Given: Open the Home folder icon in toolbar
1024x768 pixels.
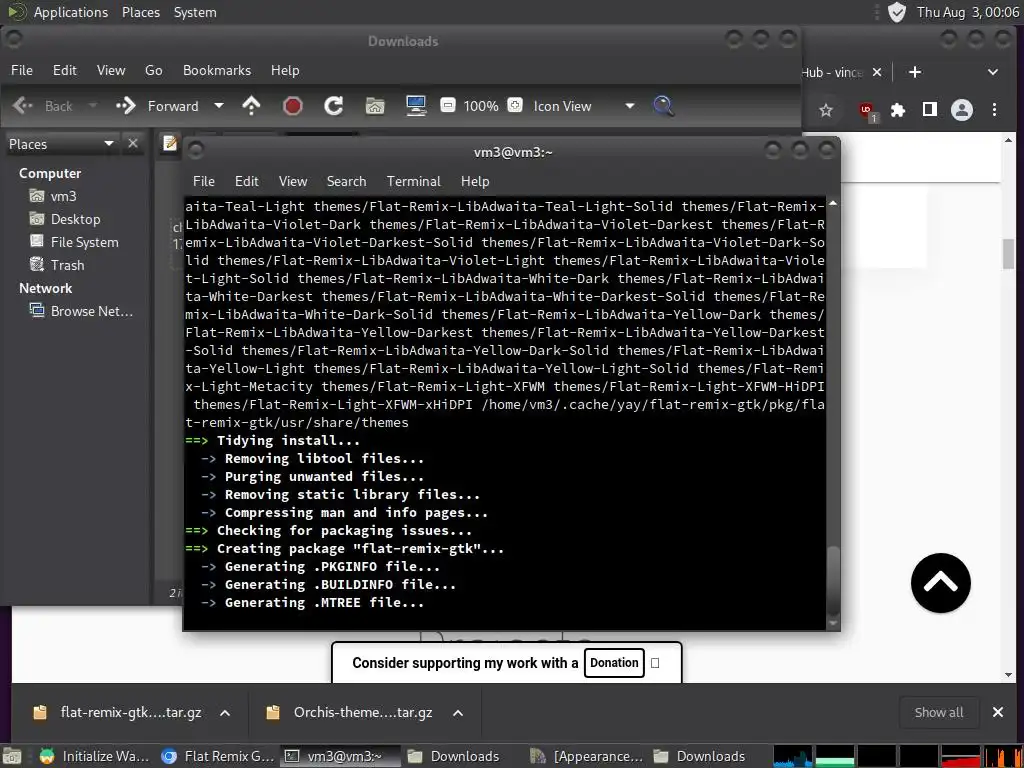Looking at the screenshot, I should click(x=375, y=106).
